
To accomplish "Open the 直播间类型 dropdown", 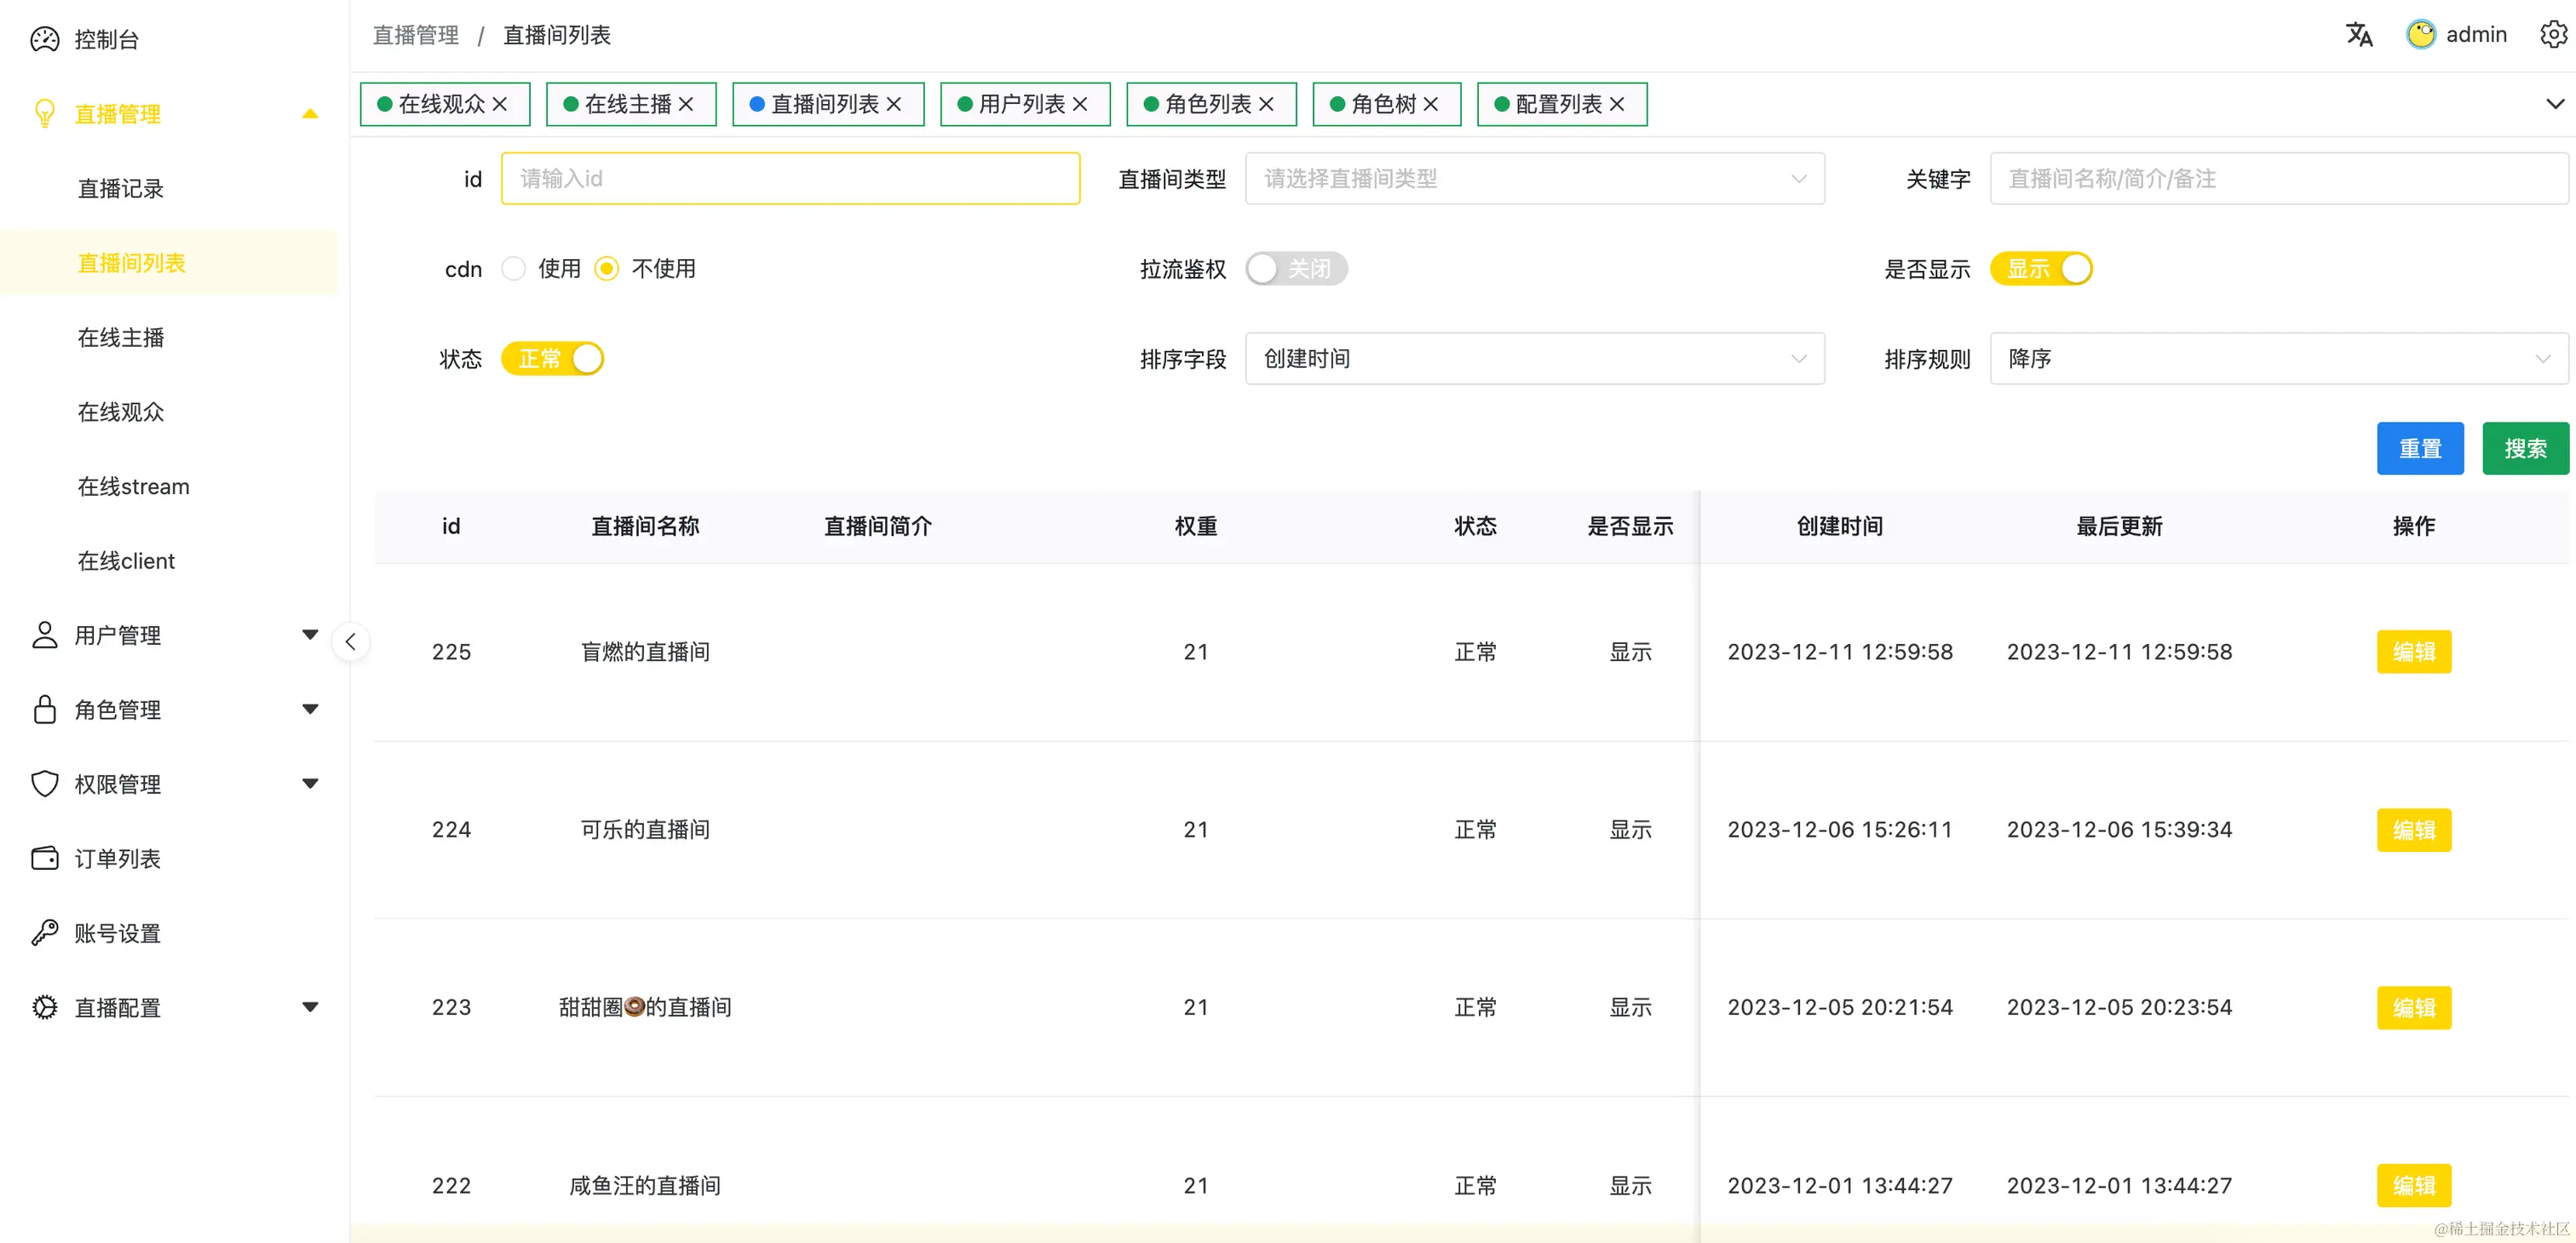I will click(1534, 179).
